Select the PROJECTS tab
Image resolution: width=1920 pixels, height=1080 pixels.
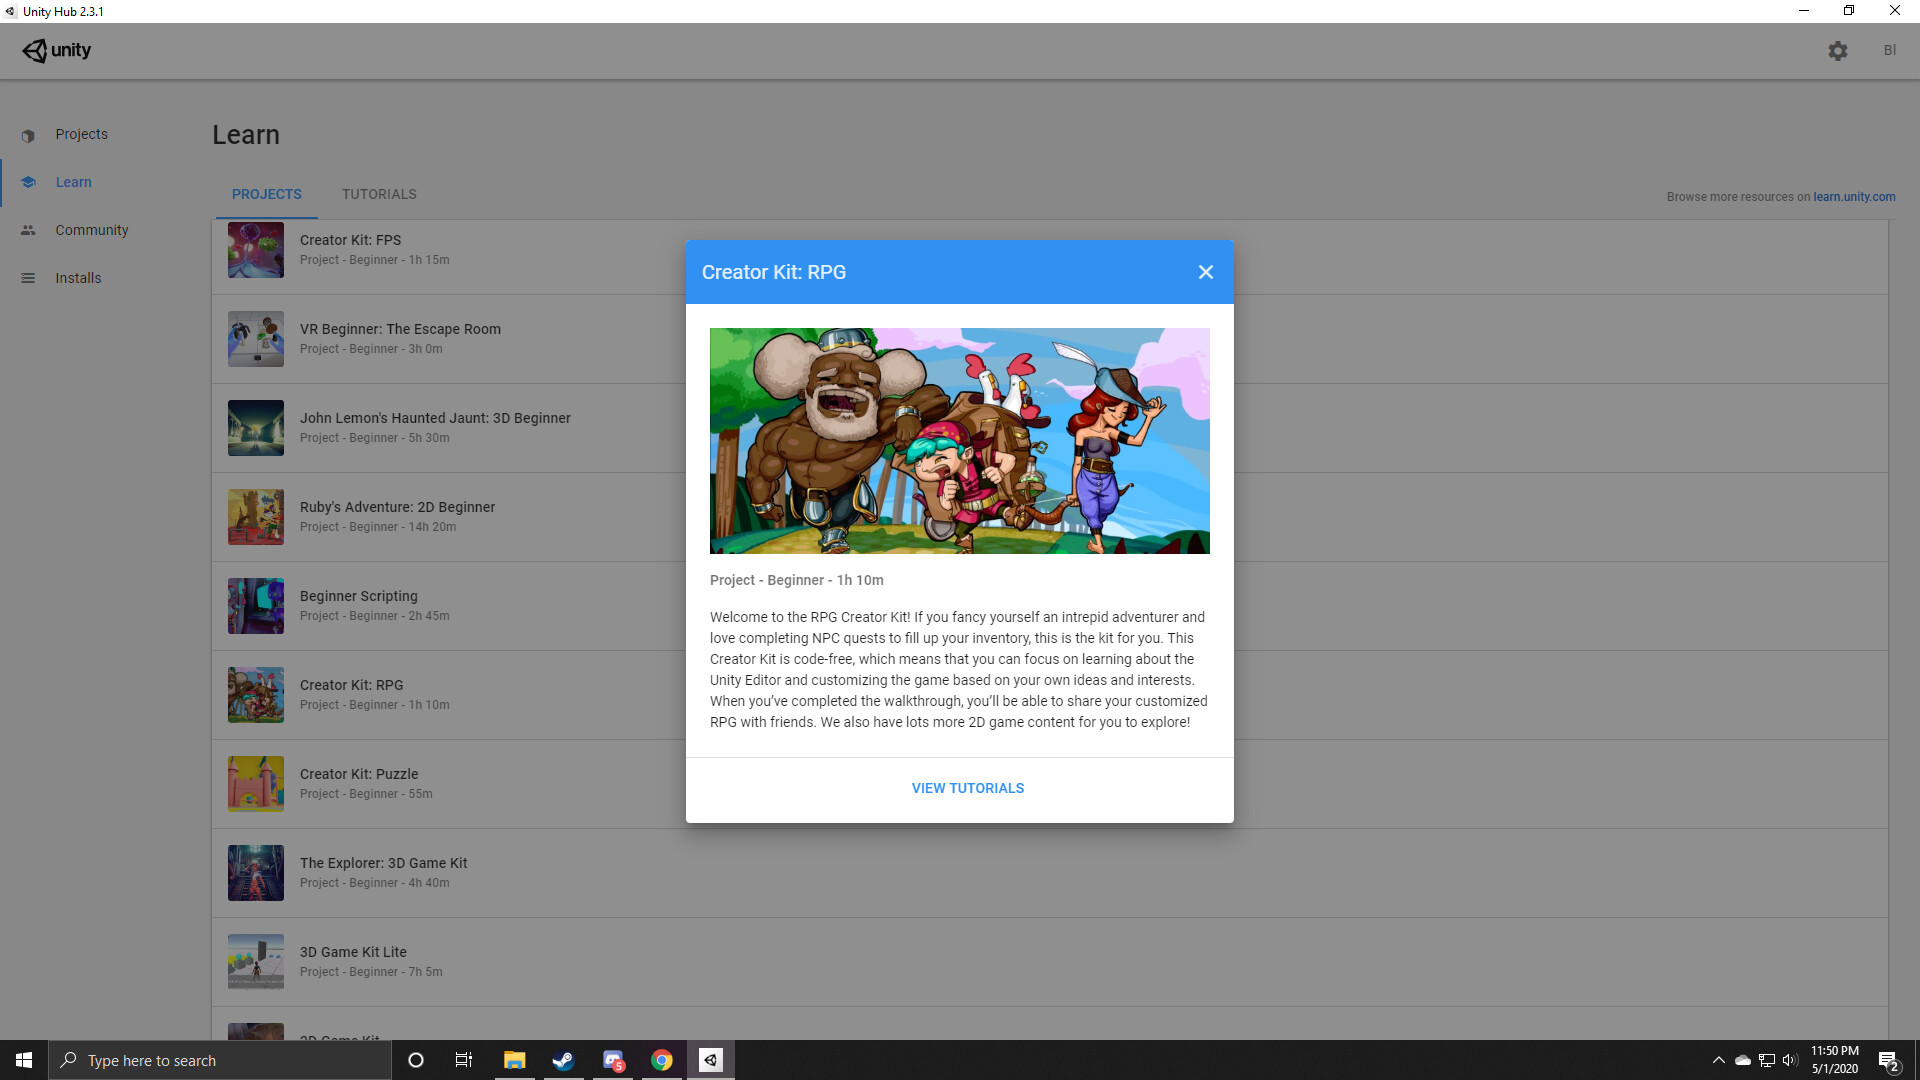coord(266,194)
